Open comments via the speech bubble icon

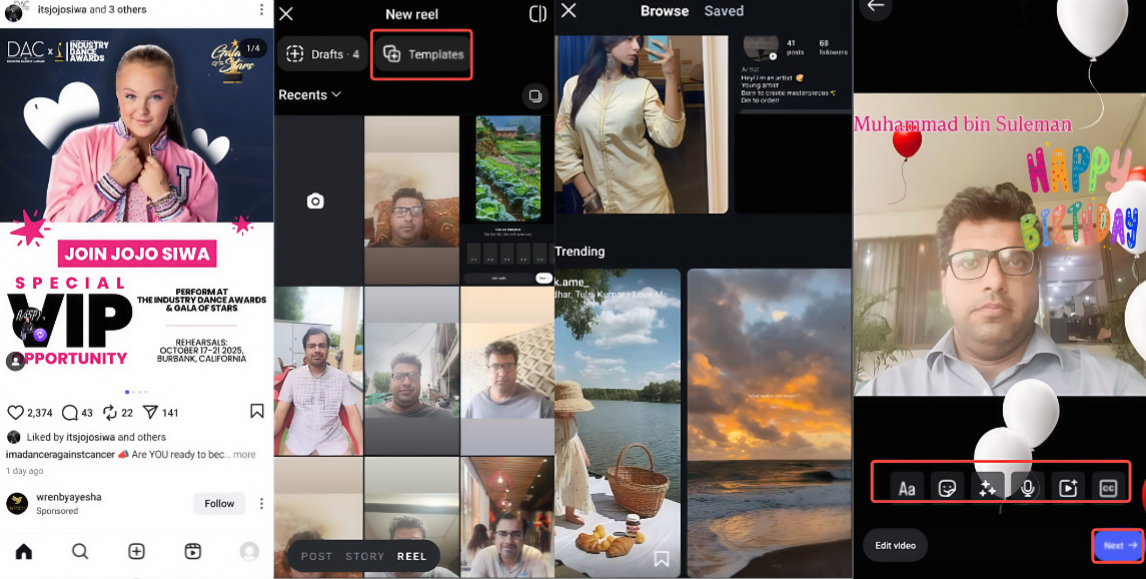[x=69, y=412]
